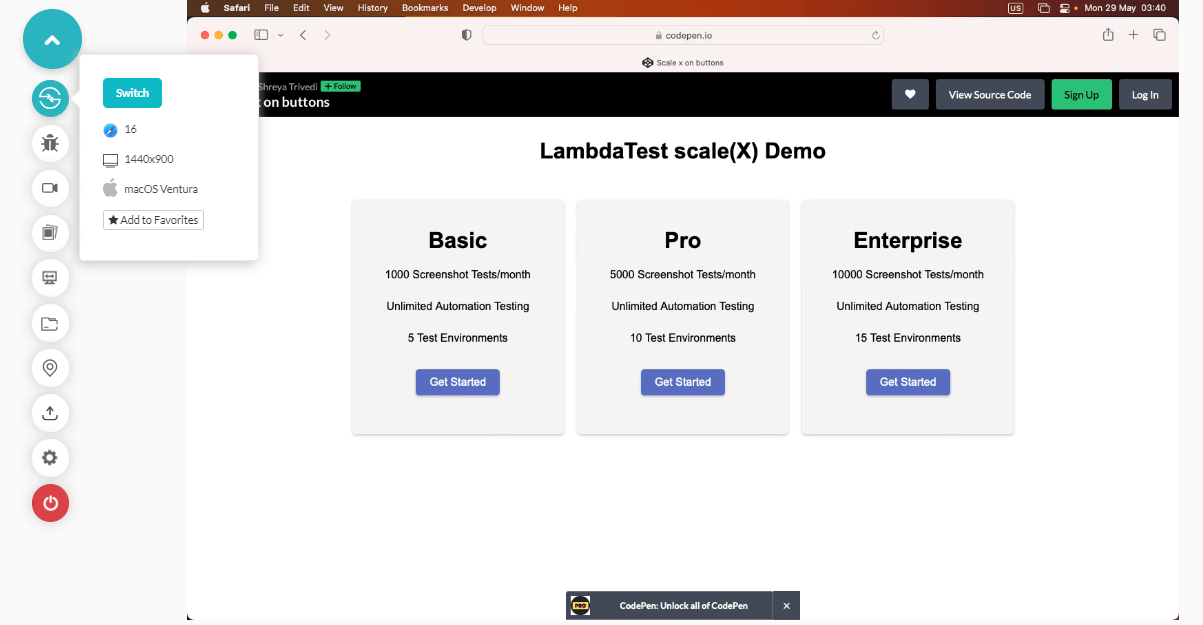Image resolution: width=1203 pixels, height=625 pixels.
Task: Start the video recorder tool
Action: pyautogui.click(x=50, y=188)
